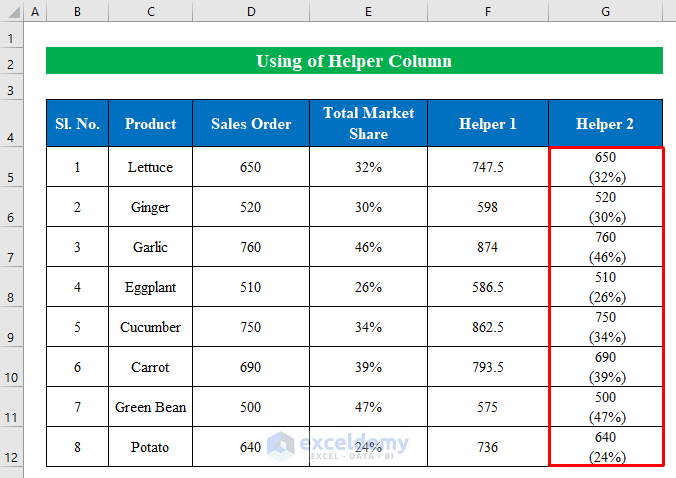Viewport: 676px width, 478px height.
Task: Select the "Lettuce" product cell
Action: (151, 167)
